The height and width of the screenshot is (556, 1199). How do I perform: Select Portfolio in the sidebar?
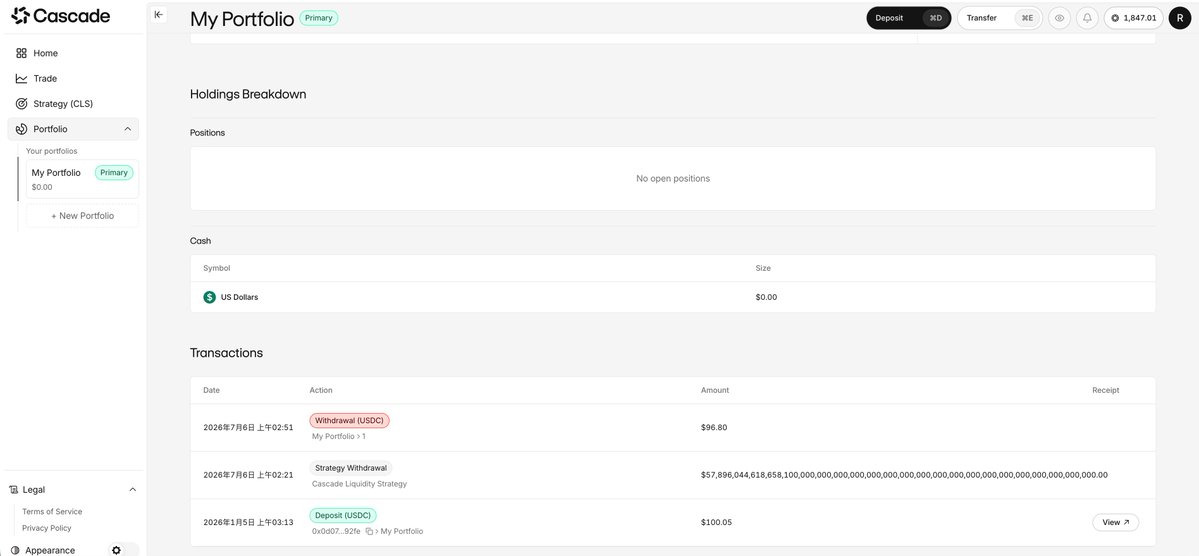73,129
